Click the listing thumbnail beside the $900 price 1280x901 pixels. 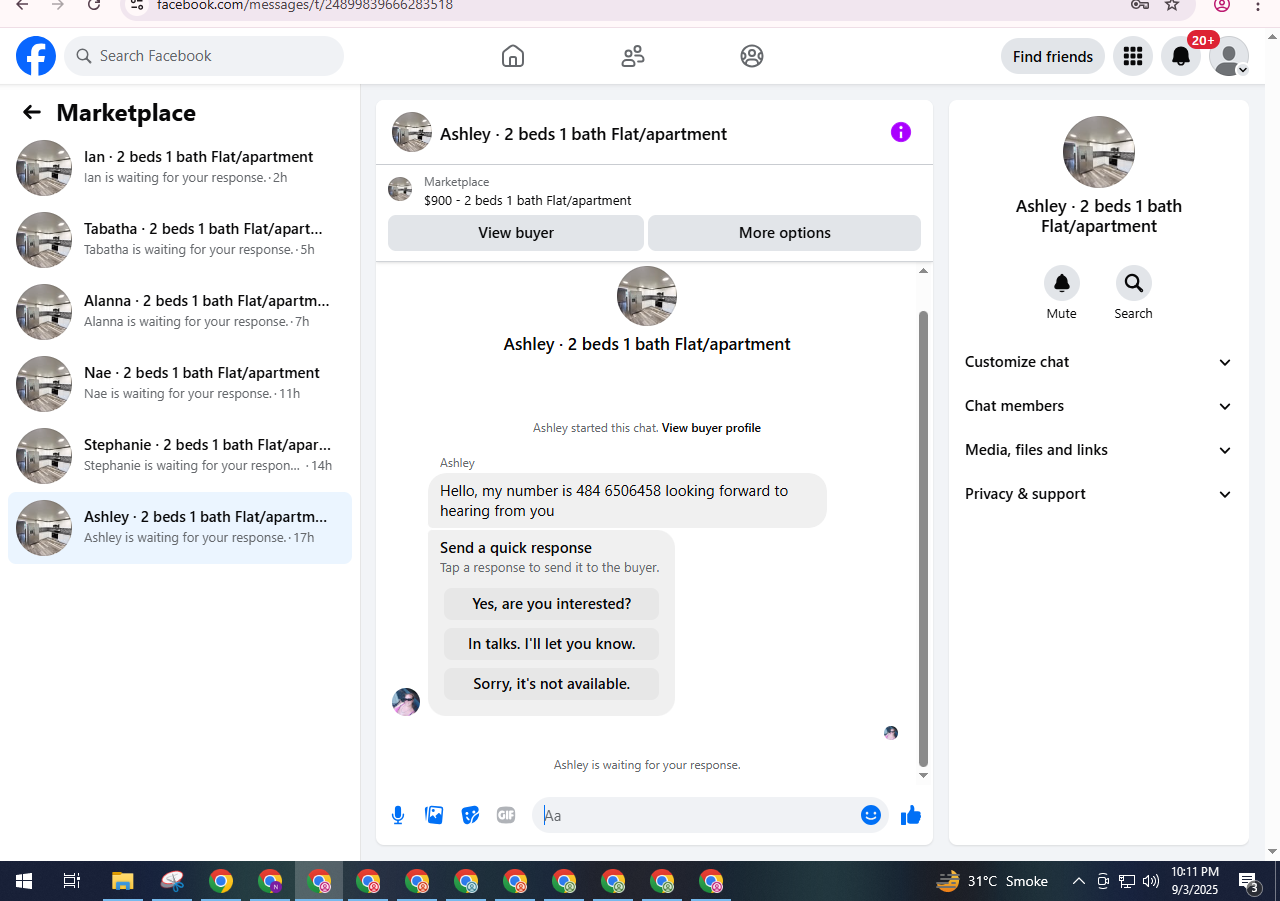[x=400, y=189]
